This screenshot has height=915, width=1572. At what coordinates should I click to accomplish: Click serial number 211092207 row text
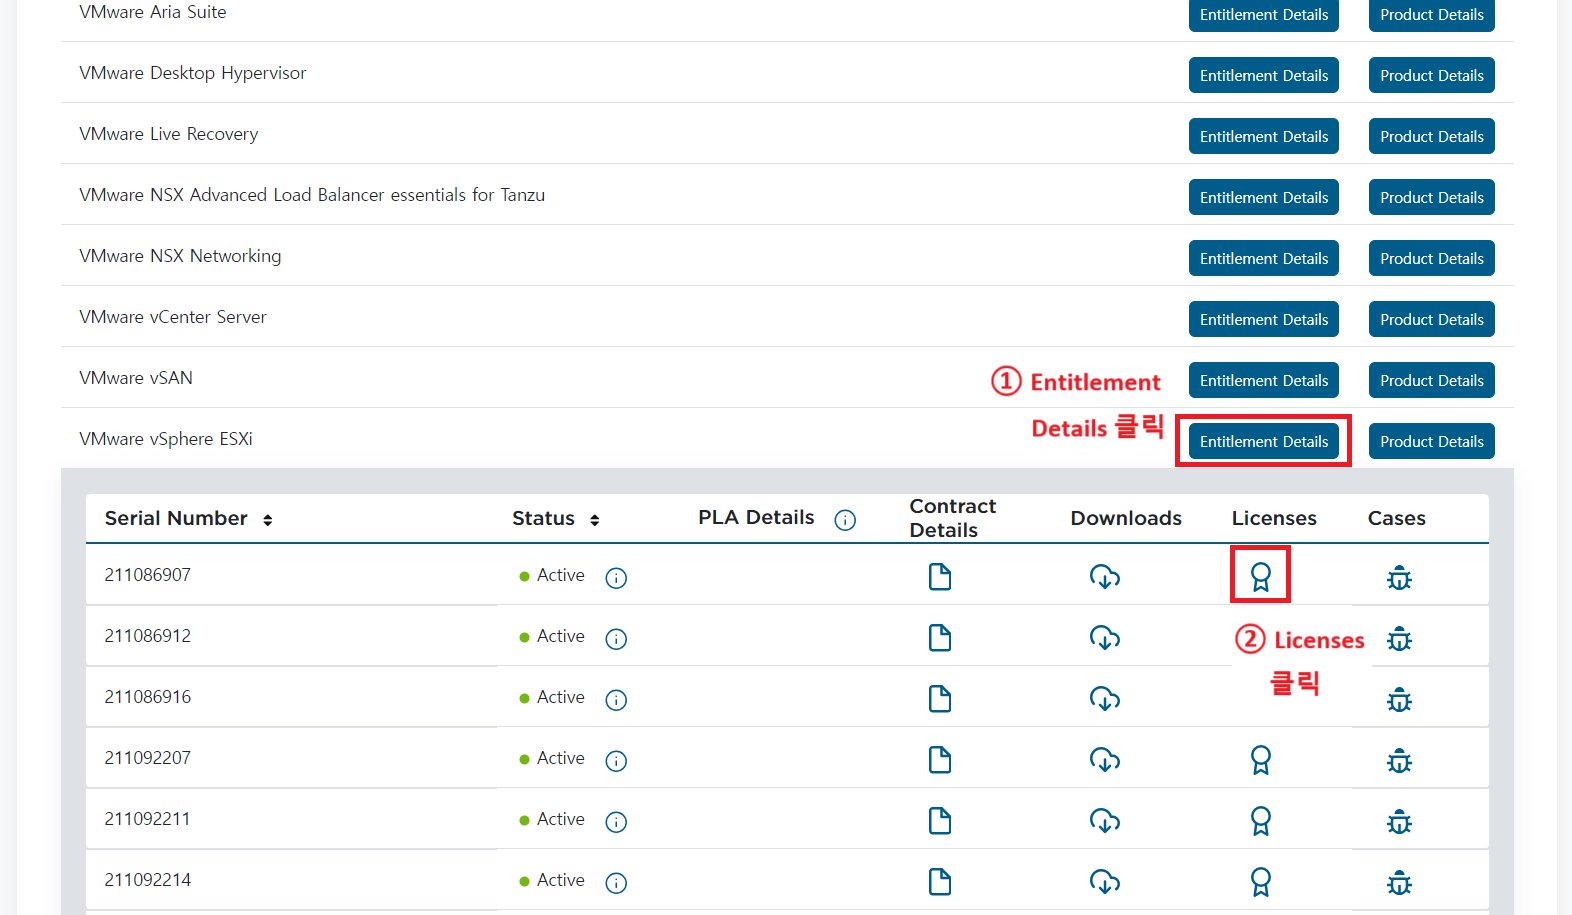coord(148,758)
